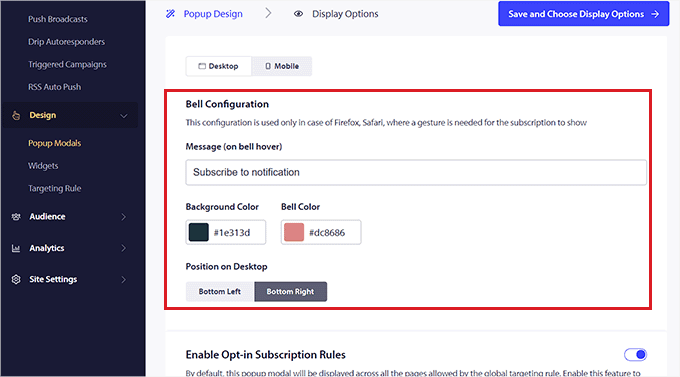Open Popup Modals in the sidebar
Image resolution: width=680 pixels, height=377 pixels.
[55, 143]
